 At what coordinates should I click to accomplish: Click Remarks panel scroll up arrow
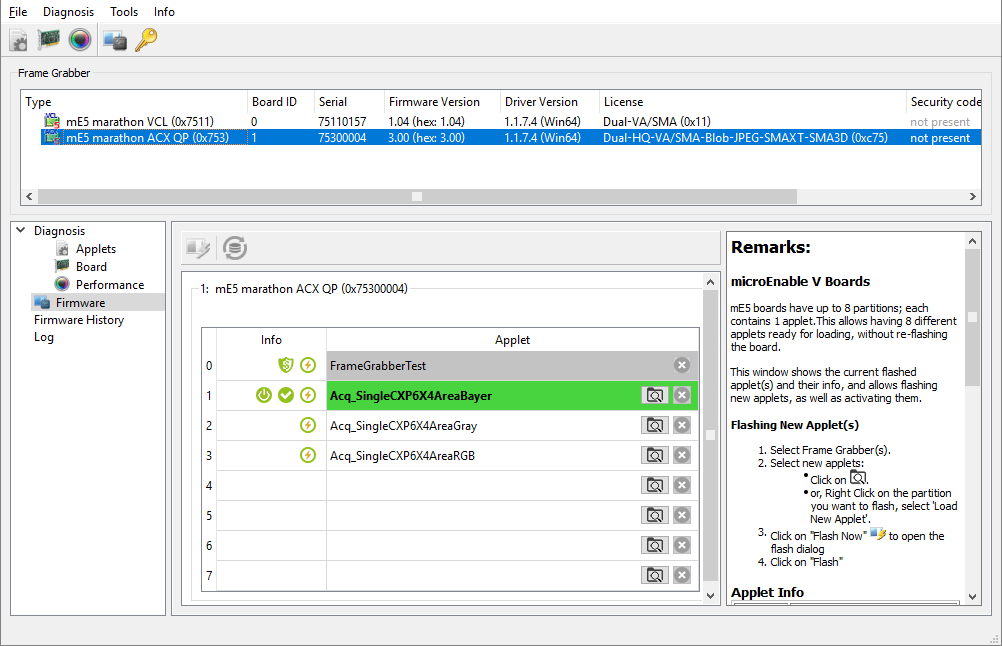click(x=972, y=241)
